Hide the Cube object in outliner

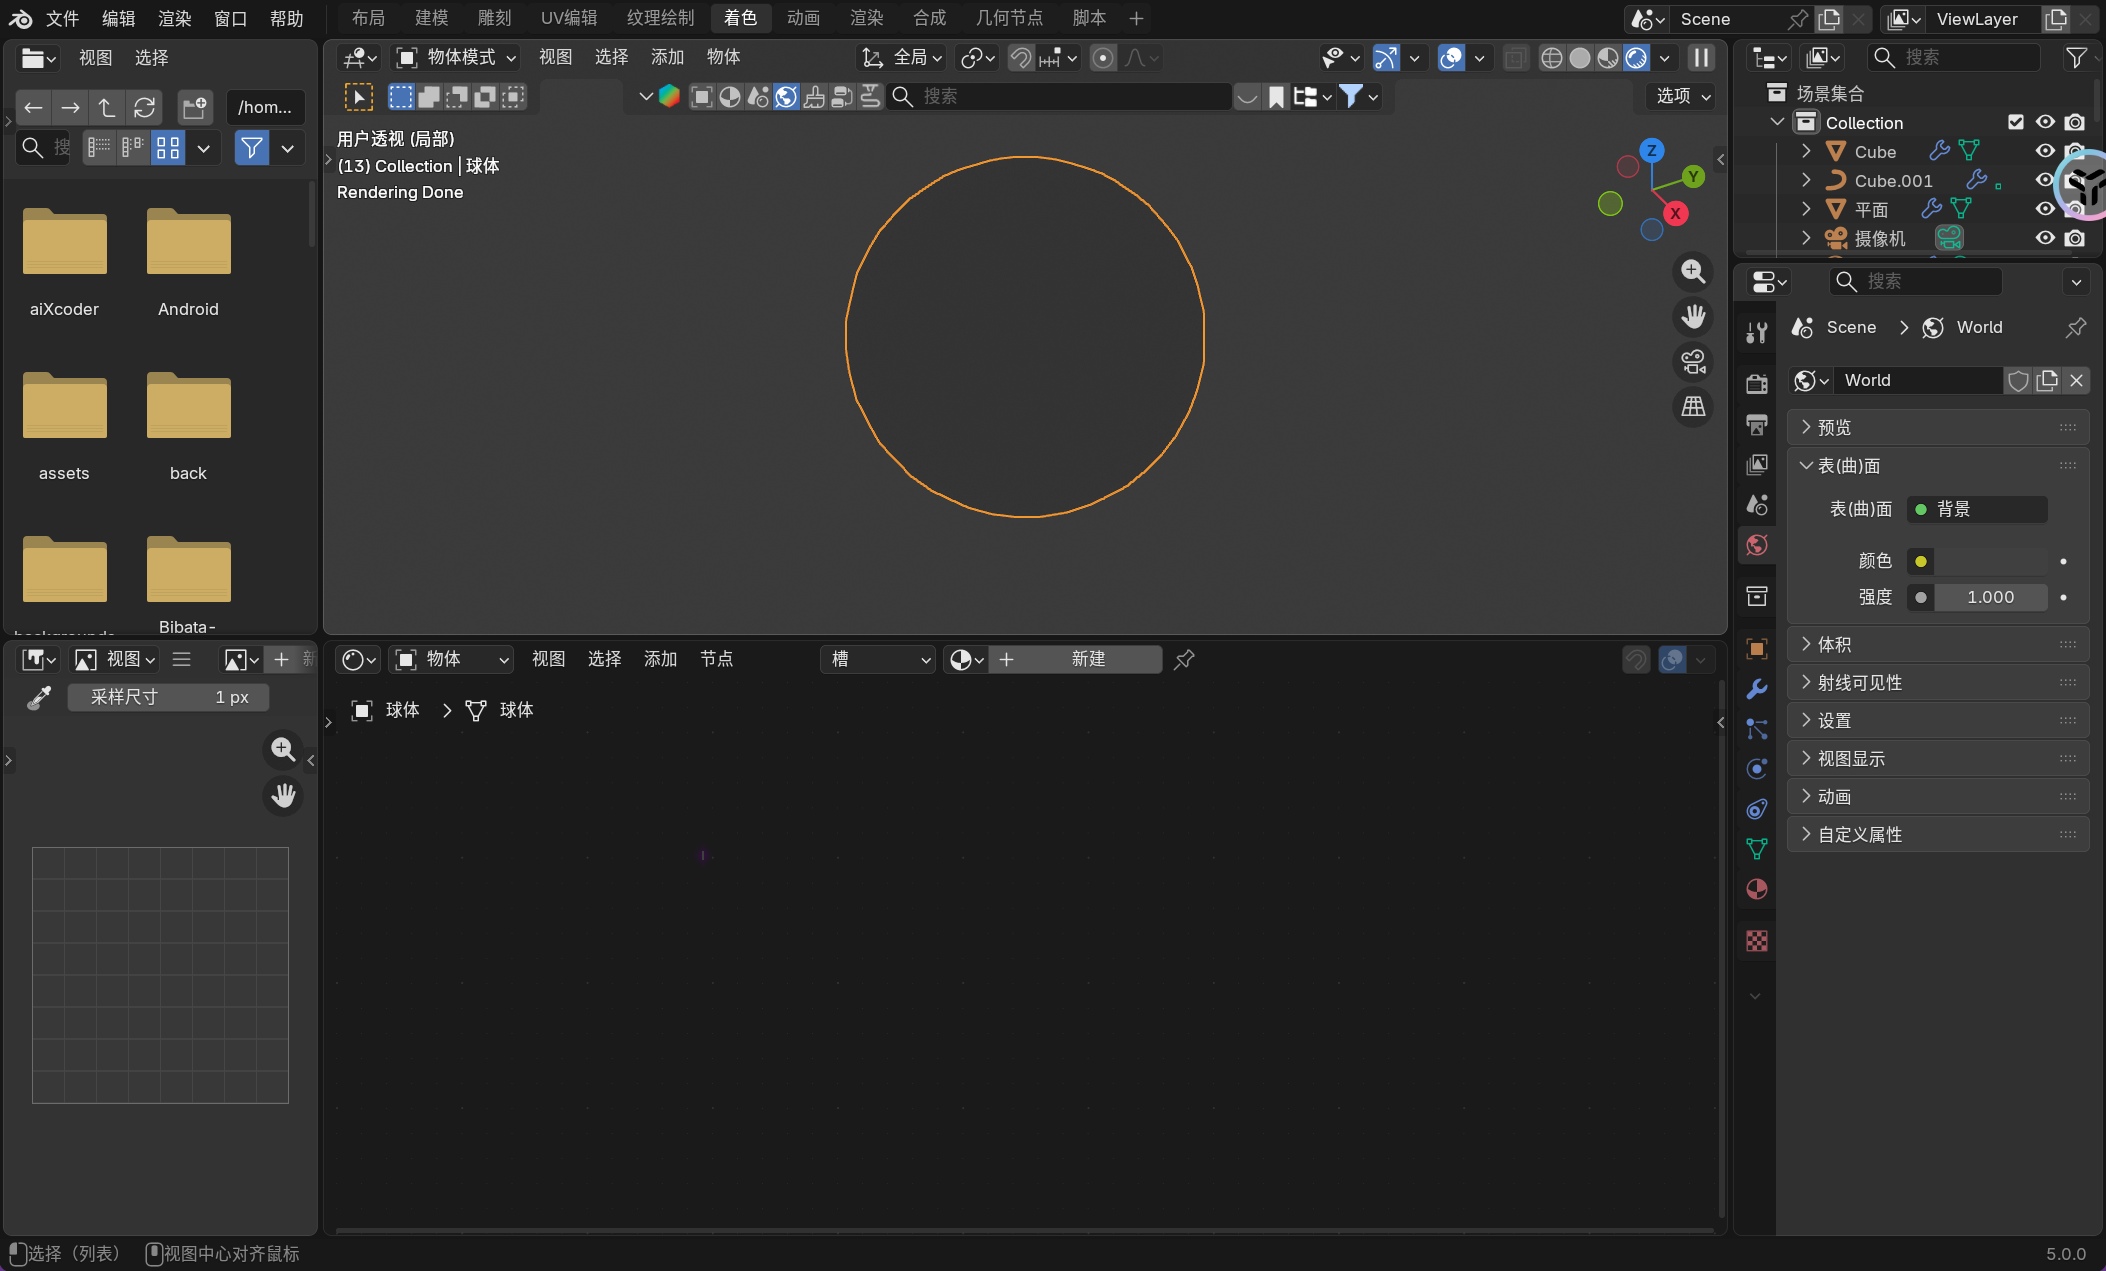[2045, 151]
